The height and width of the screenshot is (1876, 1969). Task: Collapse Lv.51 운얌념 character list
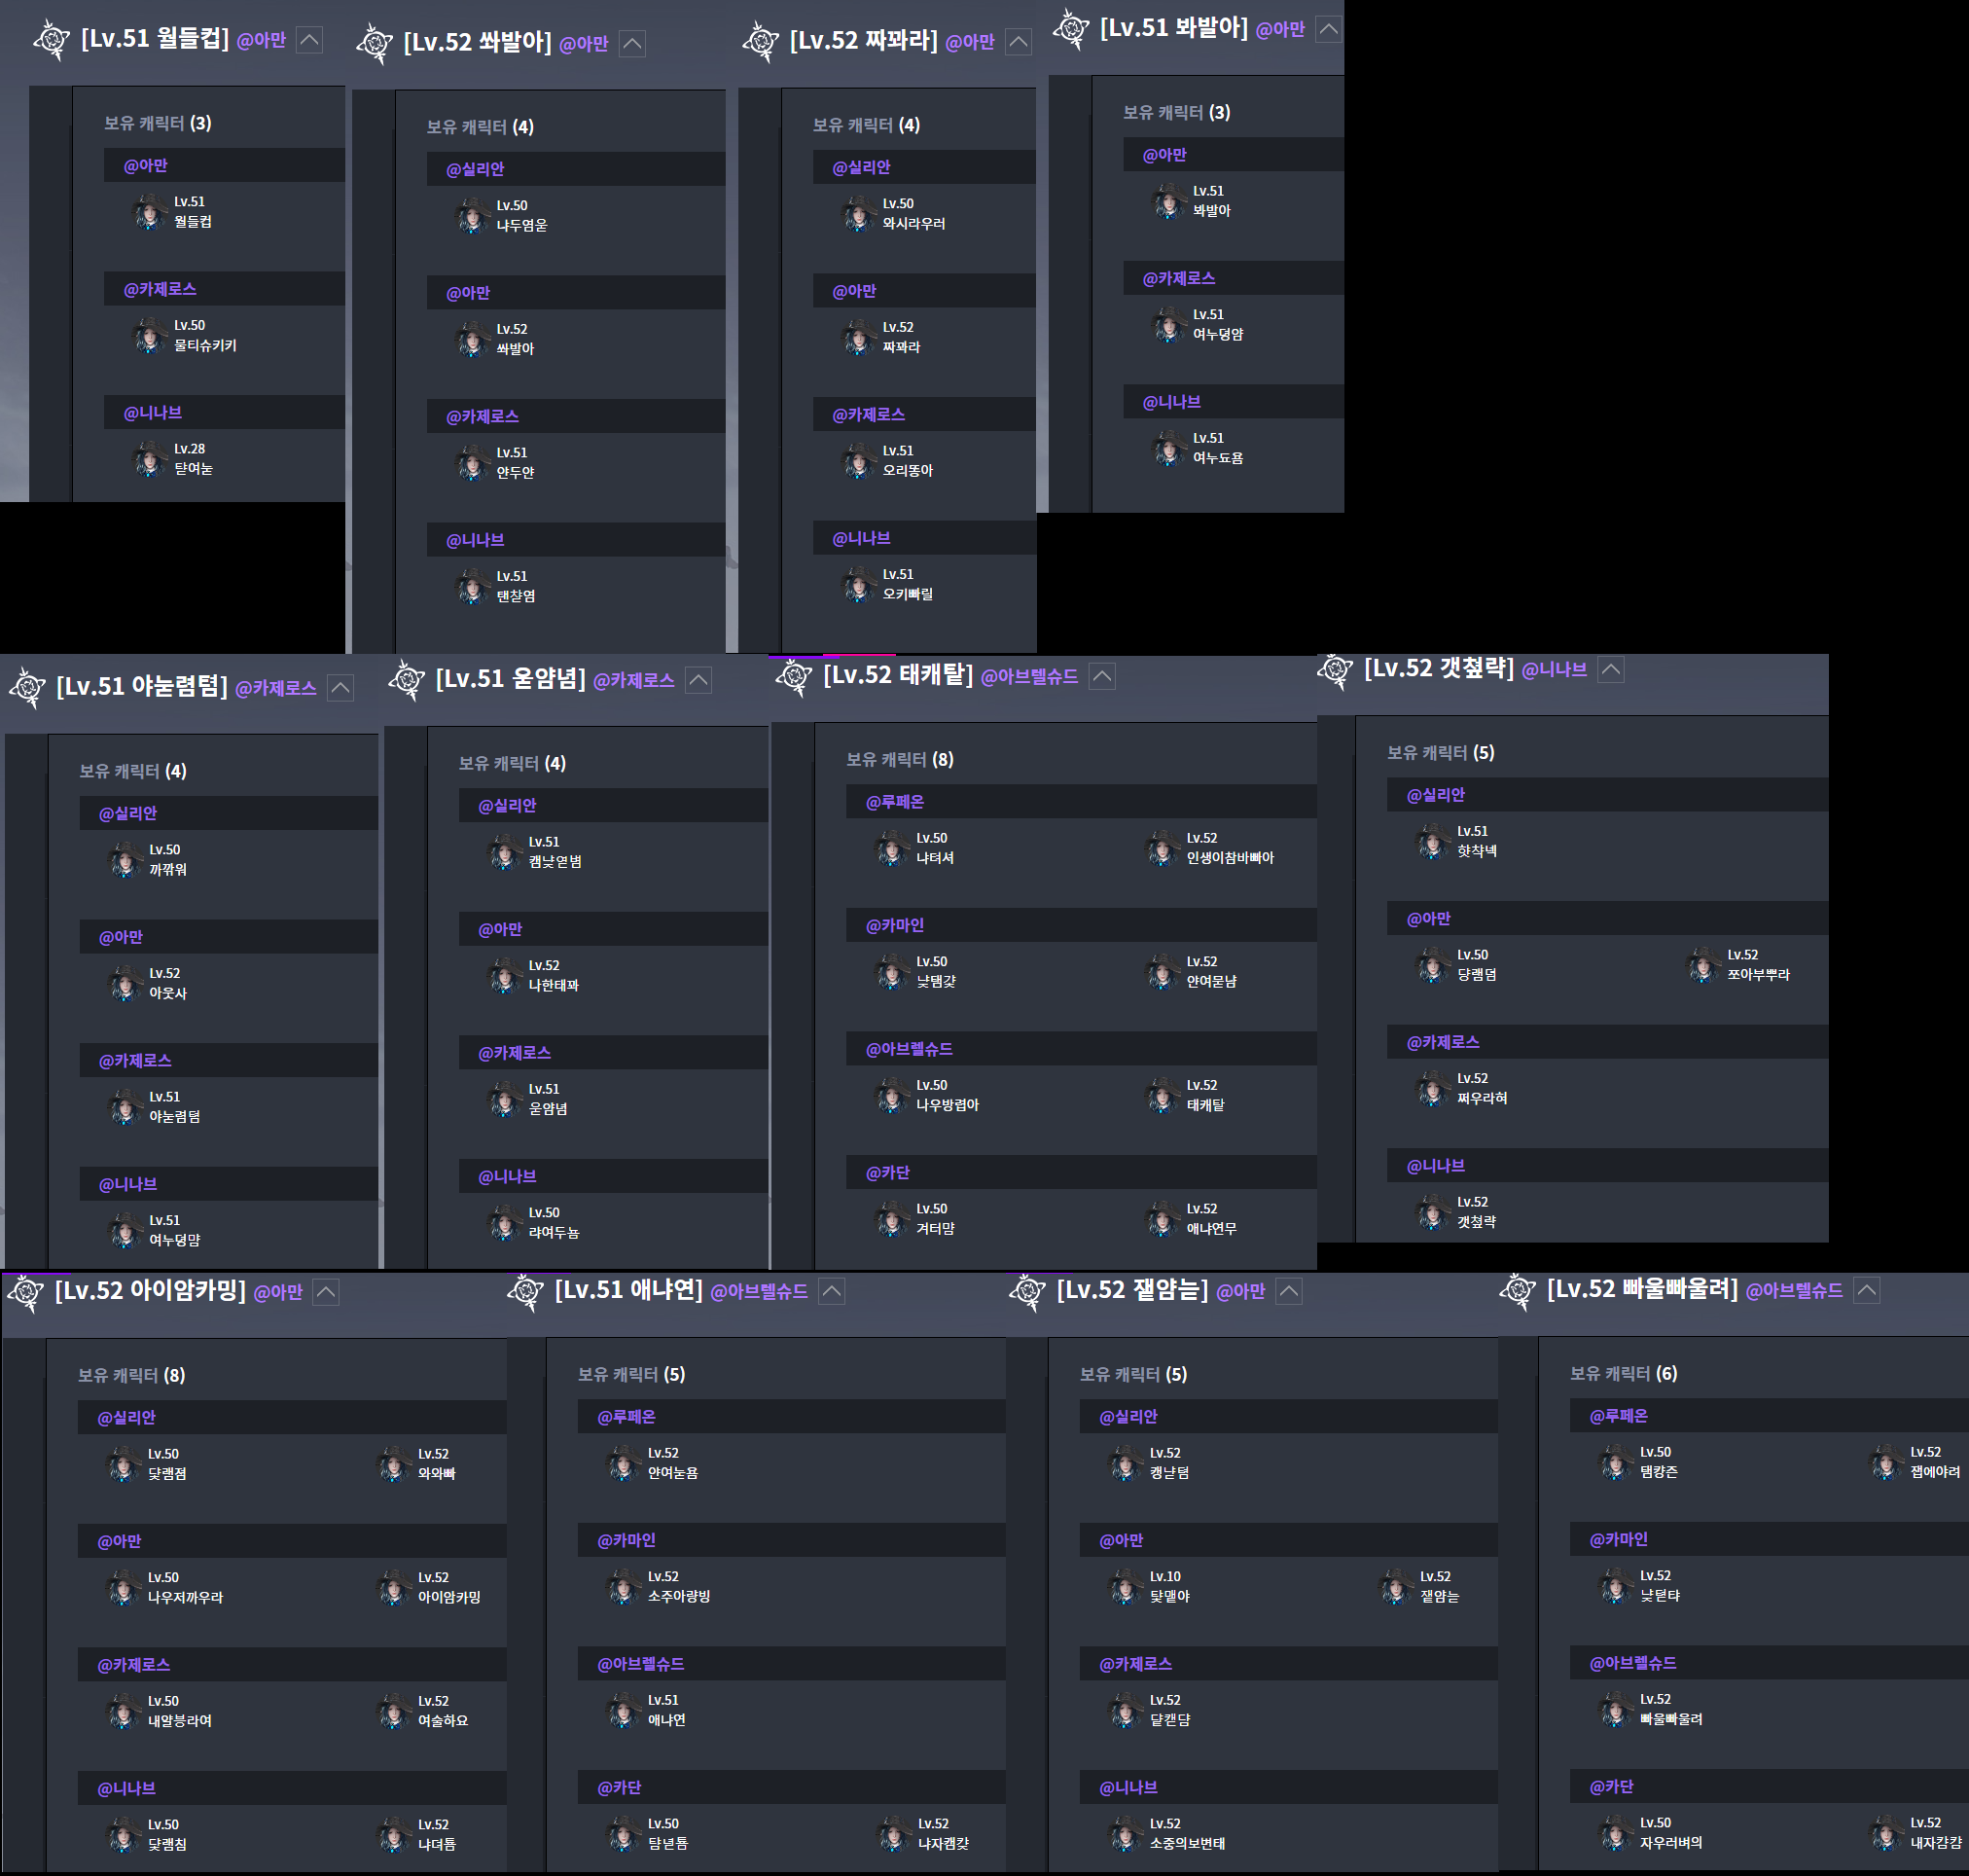(x=698, y=680)
